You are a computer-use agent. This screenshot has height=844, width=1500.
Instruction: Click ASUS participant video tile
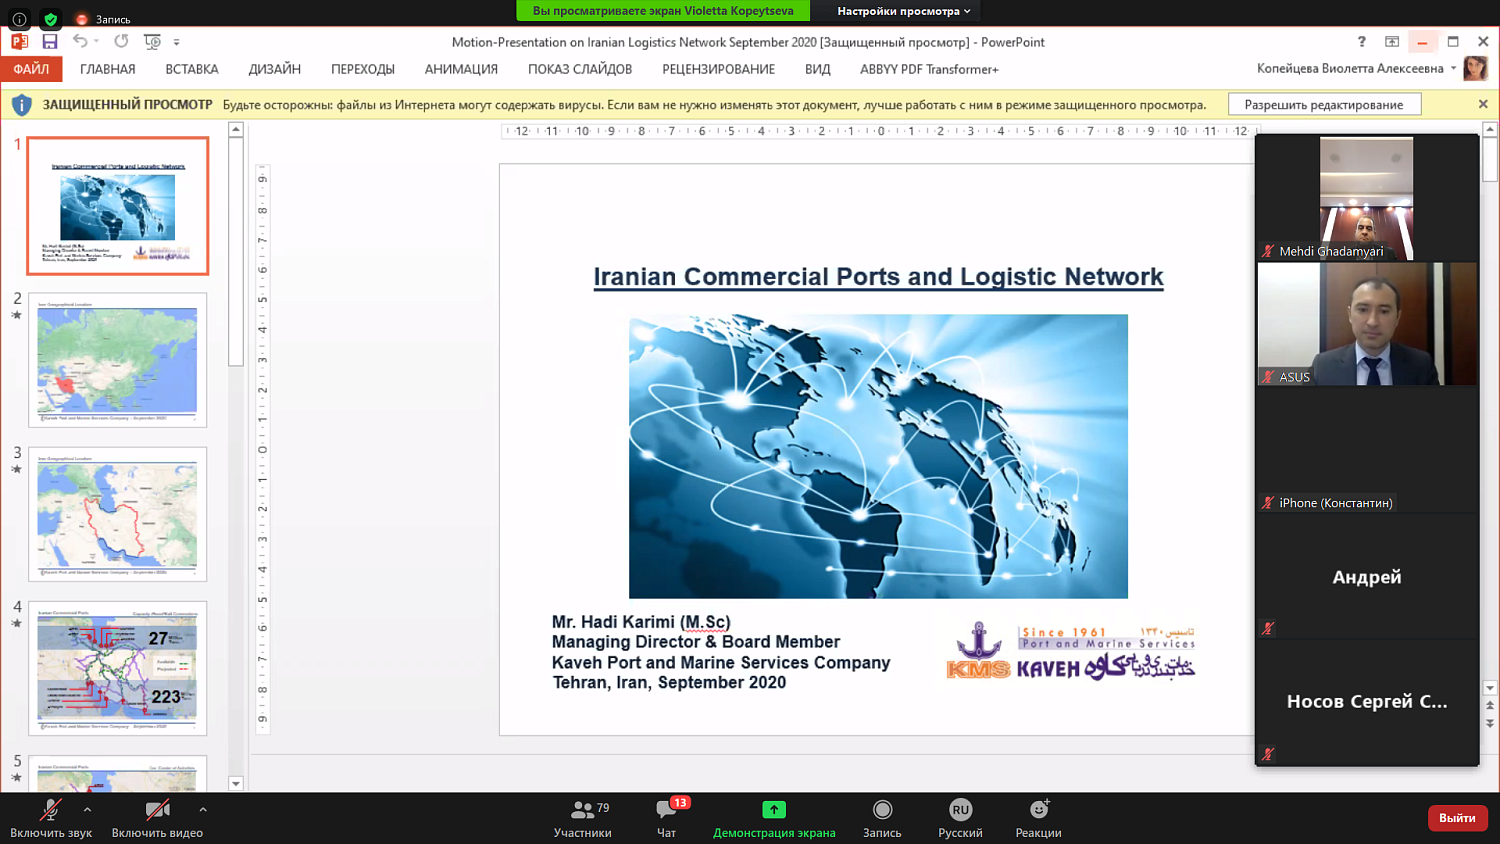pyautogui.click(x=1366, y=324)
